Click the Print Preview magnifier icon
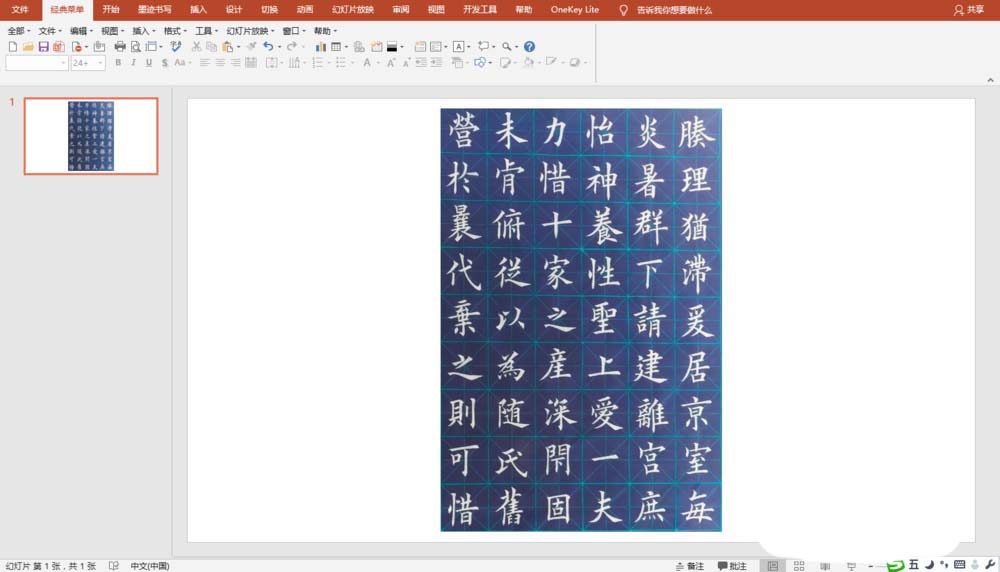 coord(135,47)
